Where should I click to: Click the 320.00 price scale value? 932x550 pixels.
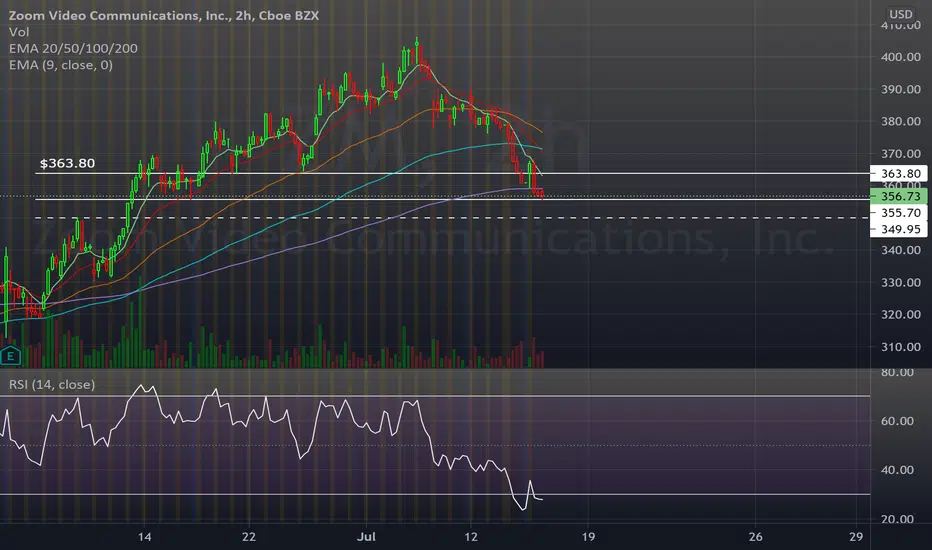point(901,315)
